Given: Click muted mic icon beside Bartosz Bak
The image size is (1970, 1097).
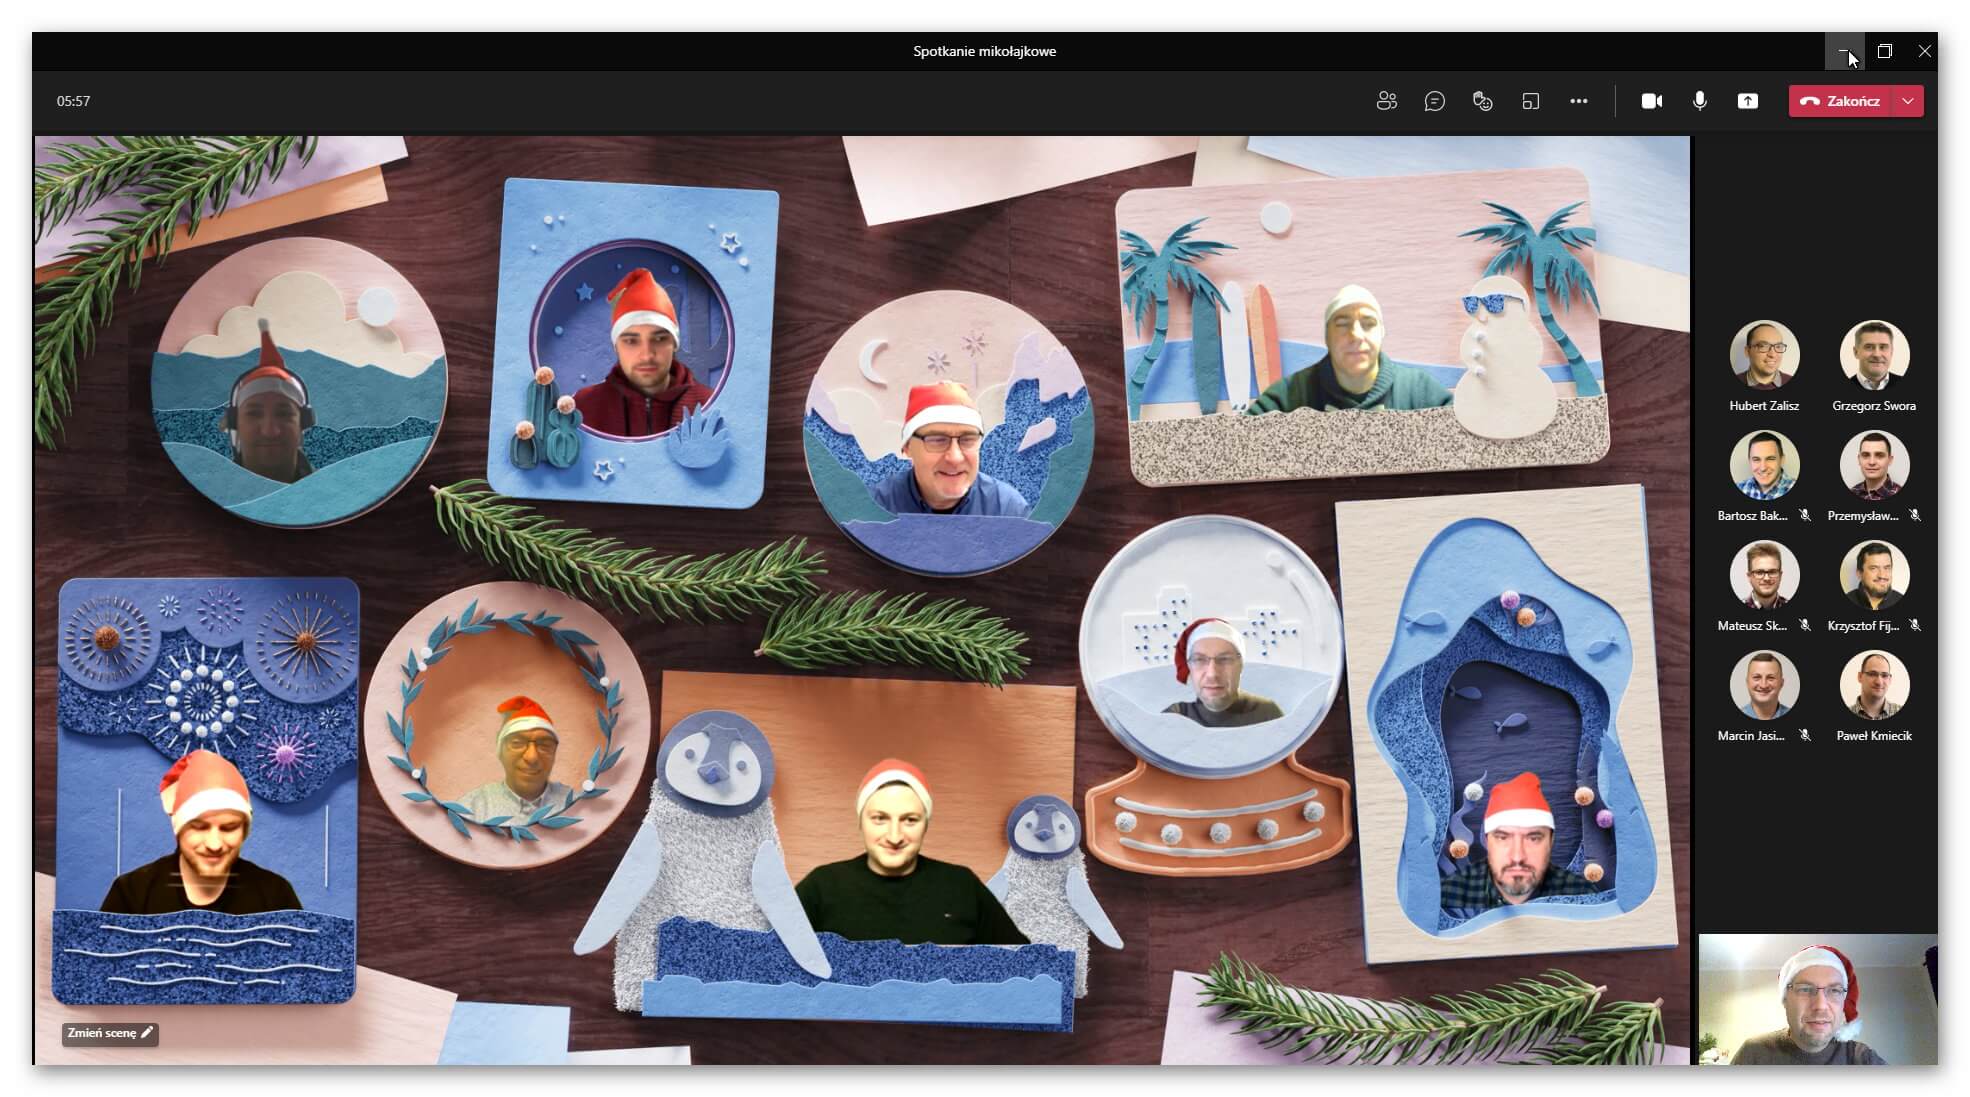Looking at the screenshot, I should tap(1805, 516).
